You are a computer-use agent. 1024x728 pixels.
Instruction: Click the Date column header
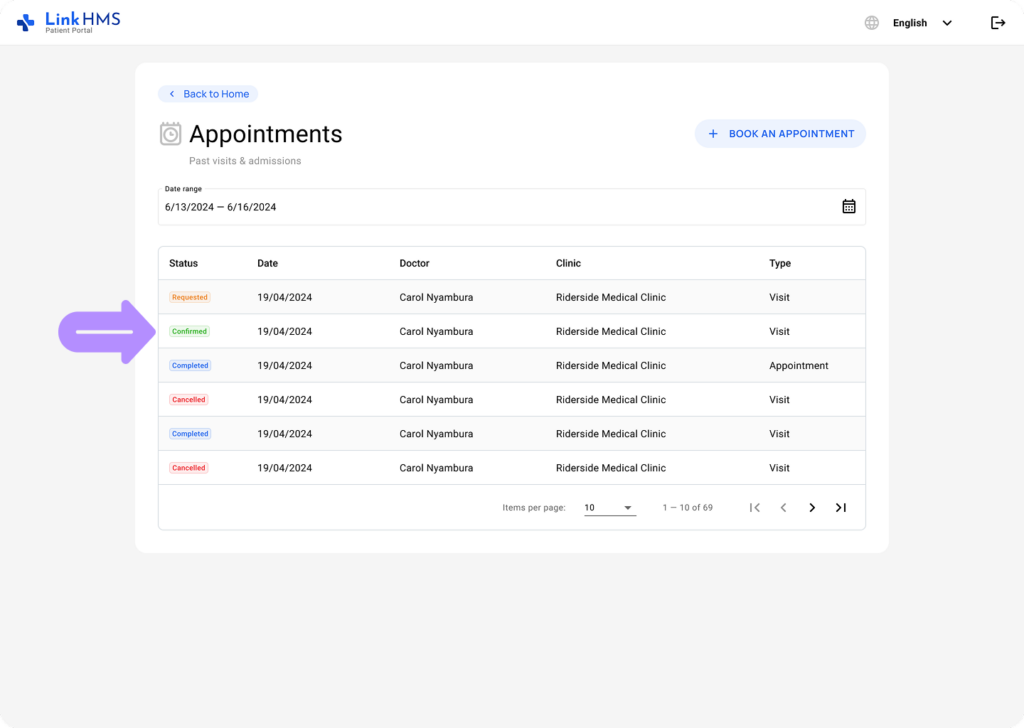(267, 263)
